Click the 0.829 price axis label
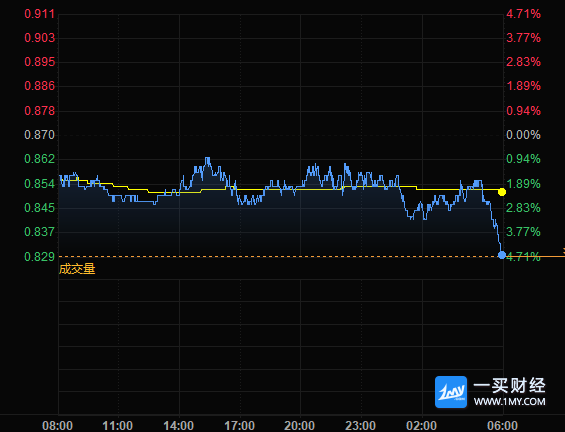Image resolution: width=565 pixels, height=432 pixels. point(39,257)
